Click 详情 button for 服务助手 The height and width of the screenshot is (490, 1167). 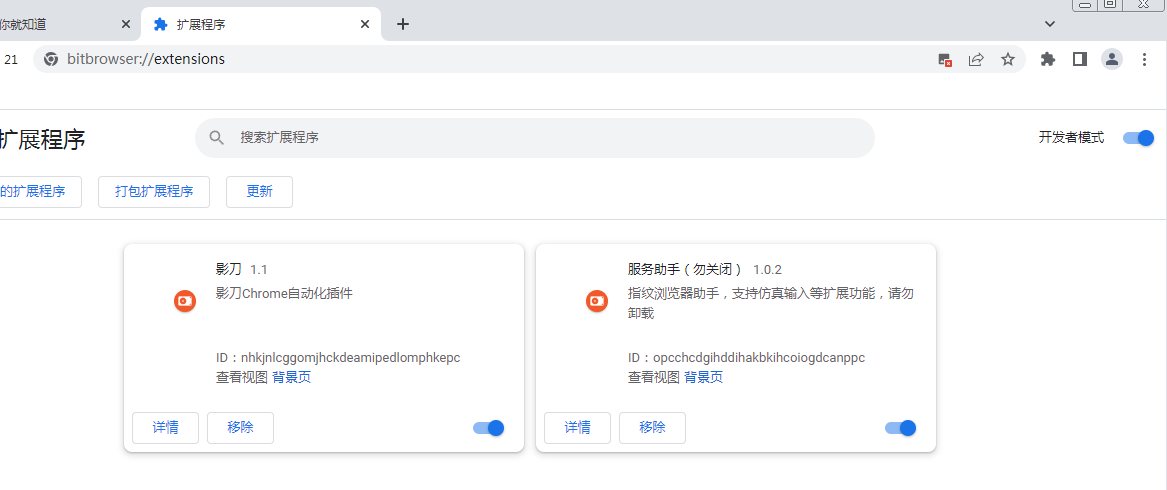577,428
